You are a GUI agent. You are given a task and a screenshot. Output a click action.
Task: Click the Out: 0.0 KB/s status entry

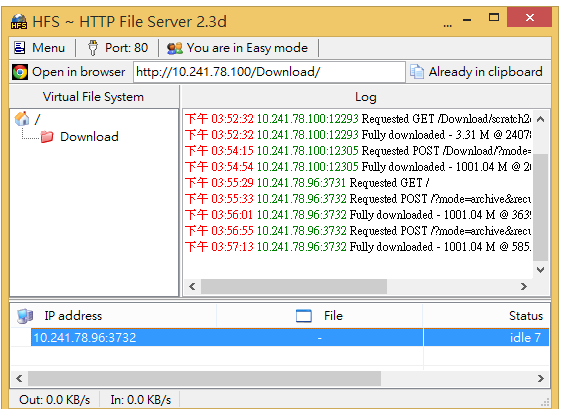(54, 400)
